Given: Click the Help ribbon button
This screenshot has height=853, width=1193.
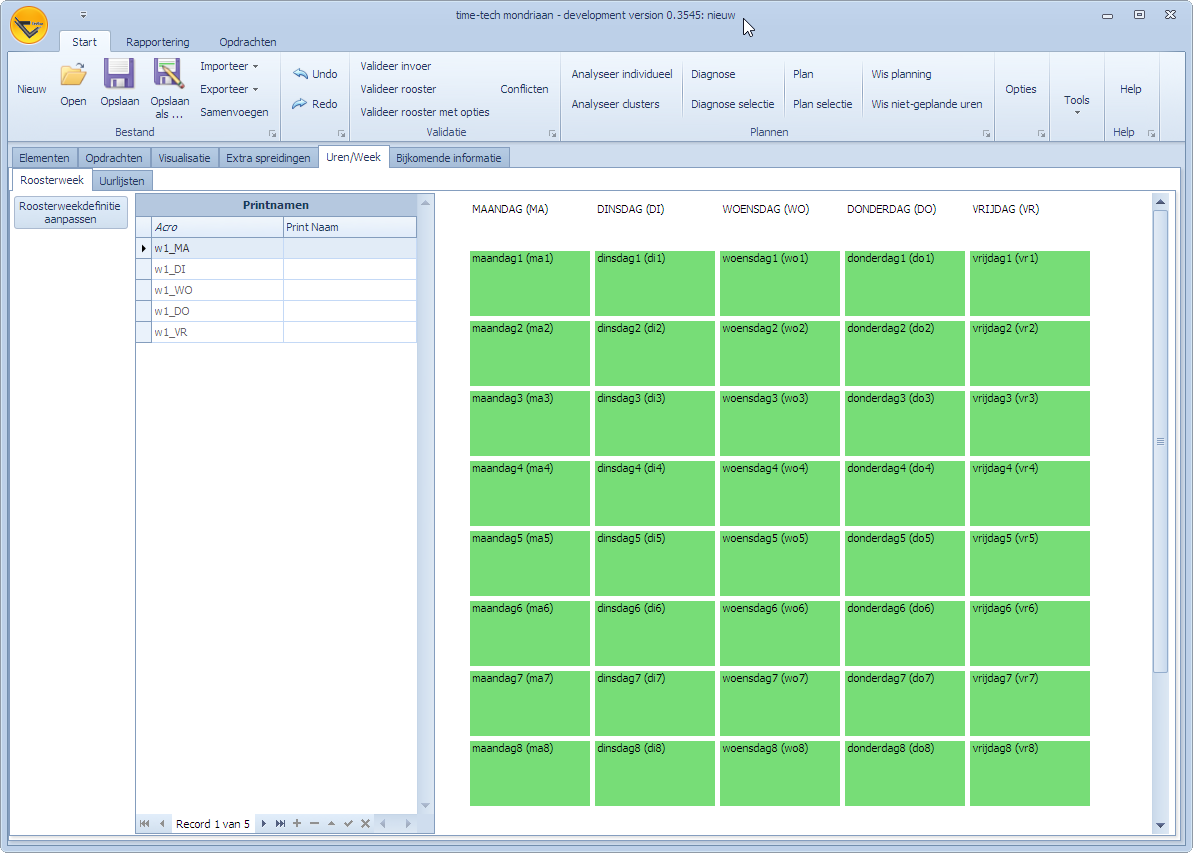Looking at the screenshot, I should pyautogui.click(x=1130, y=89).
